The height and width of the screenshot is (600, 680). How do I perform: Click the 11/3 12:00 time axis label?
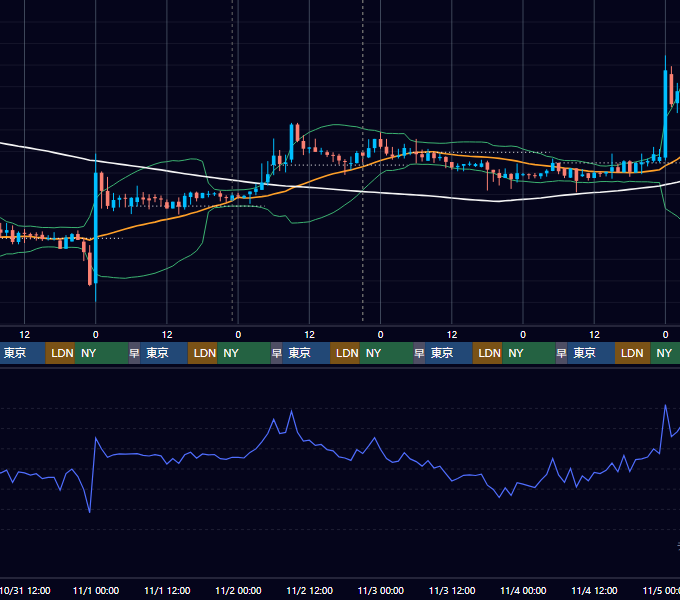click(x=452, y=590)
